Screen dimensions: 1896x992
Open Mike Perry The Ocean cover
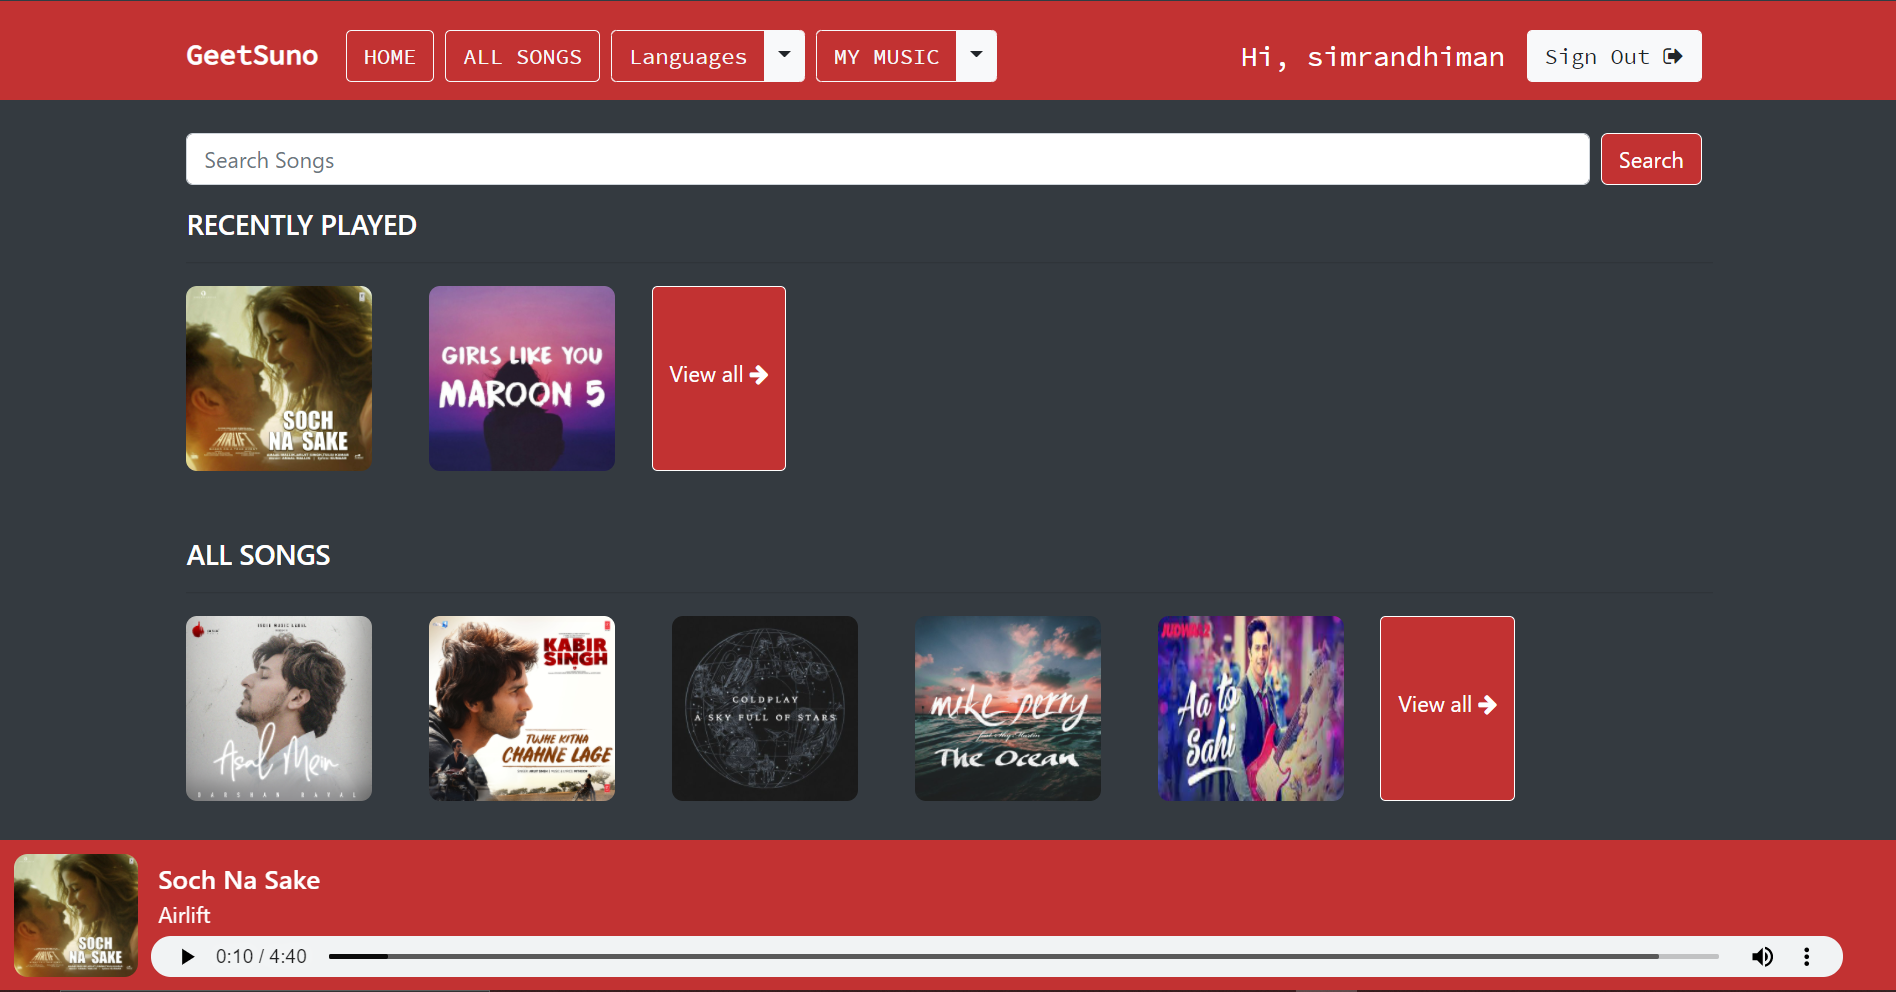coord(1008,708)
